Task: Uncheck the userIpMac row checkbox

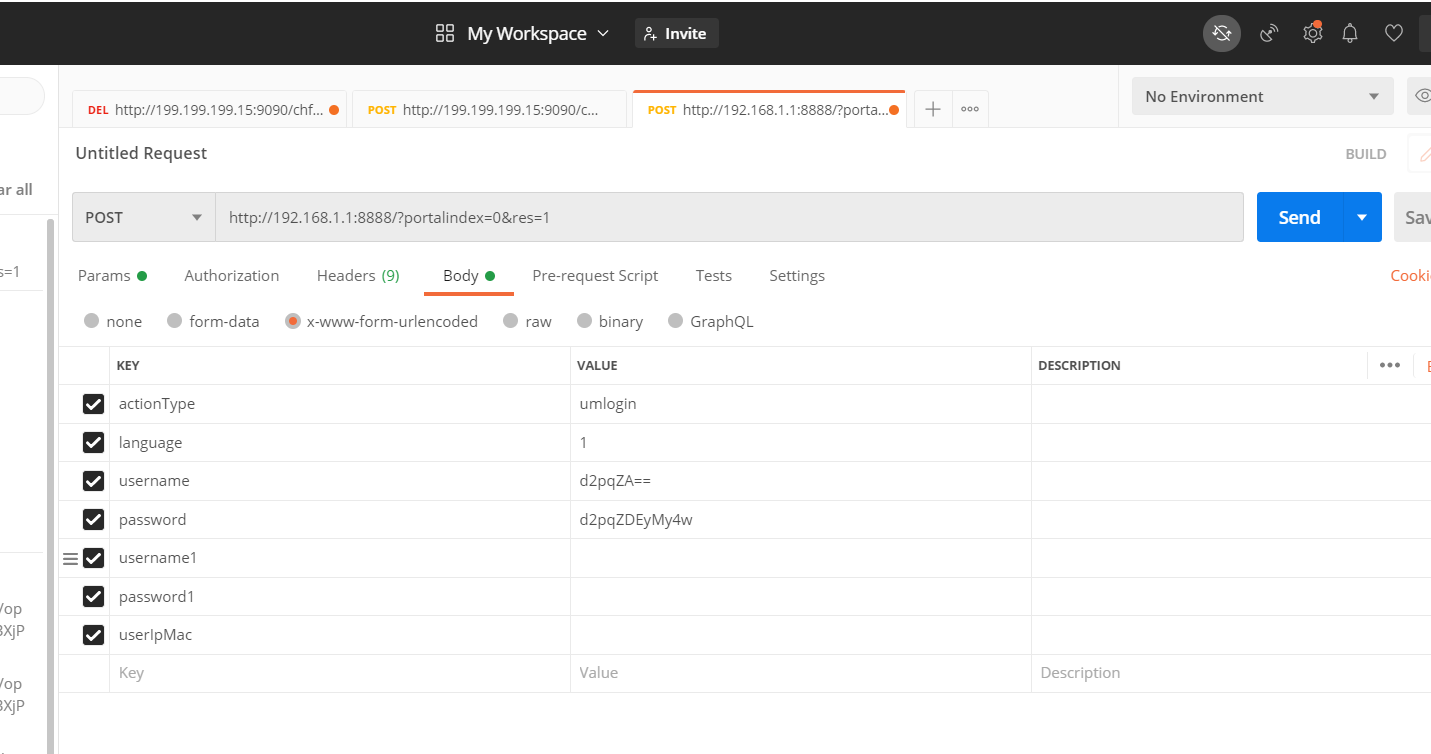Action: coord(93,635)
